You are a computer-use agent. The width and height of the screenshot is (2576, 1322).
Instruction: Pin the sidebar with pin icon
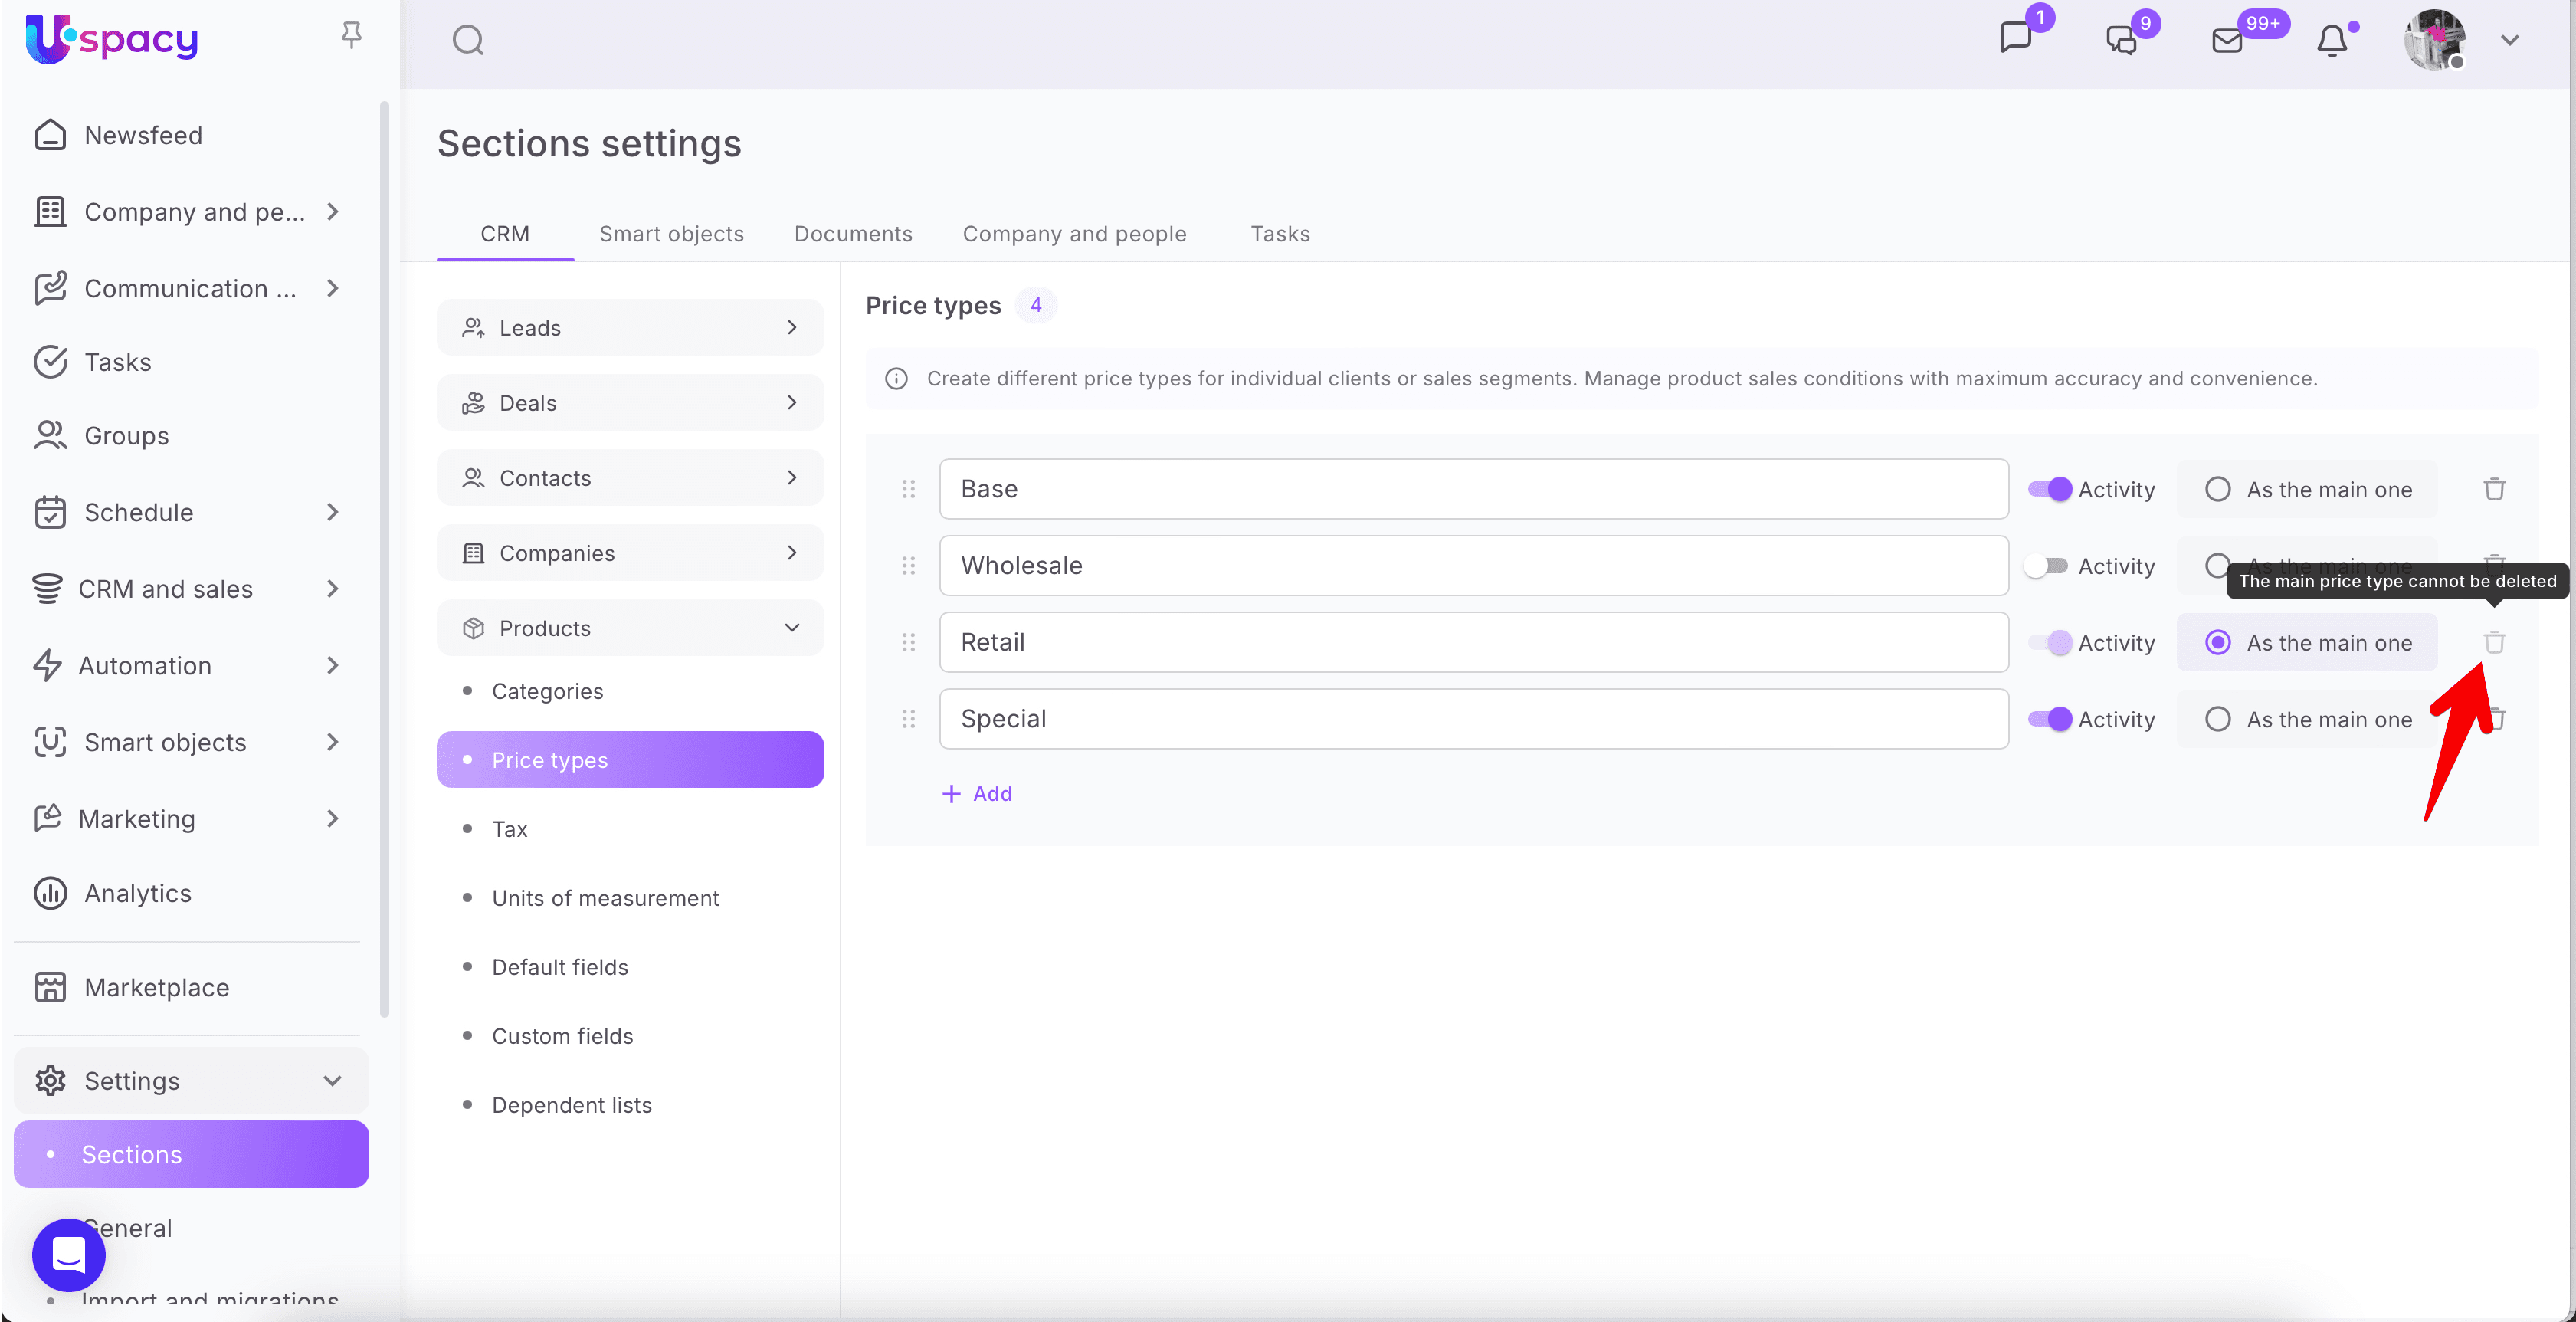351,36
